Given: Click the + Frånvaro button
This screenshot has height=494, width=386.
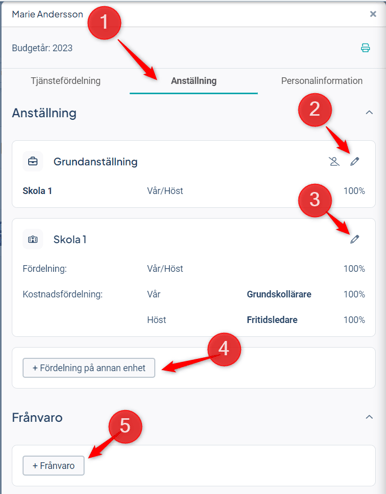Looking at the screenshot, I should point(53,466).
